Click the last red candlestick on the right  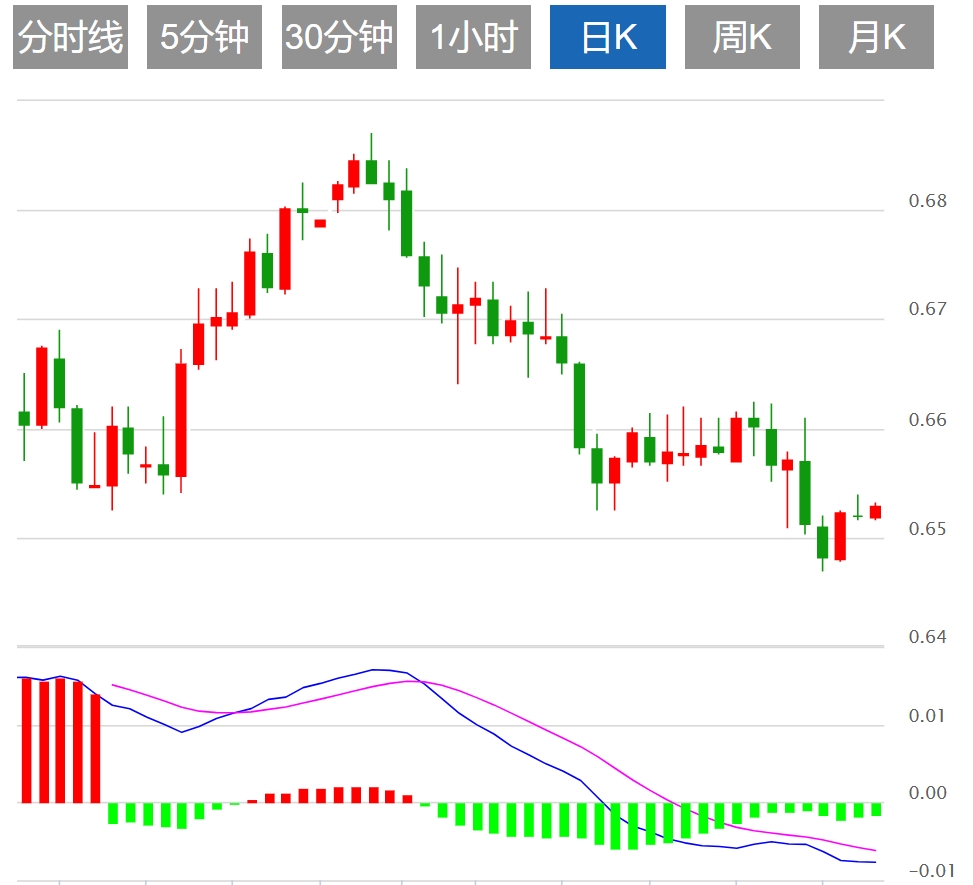(x=876, y=512)
